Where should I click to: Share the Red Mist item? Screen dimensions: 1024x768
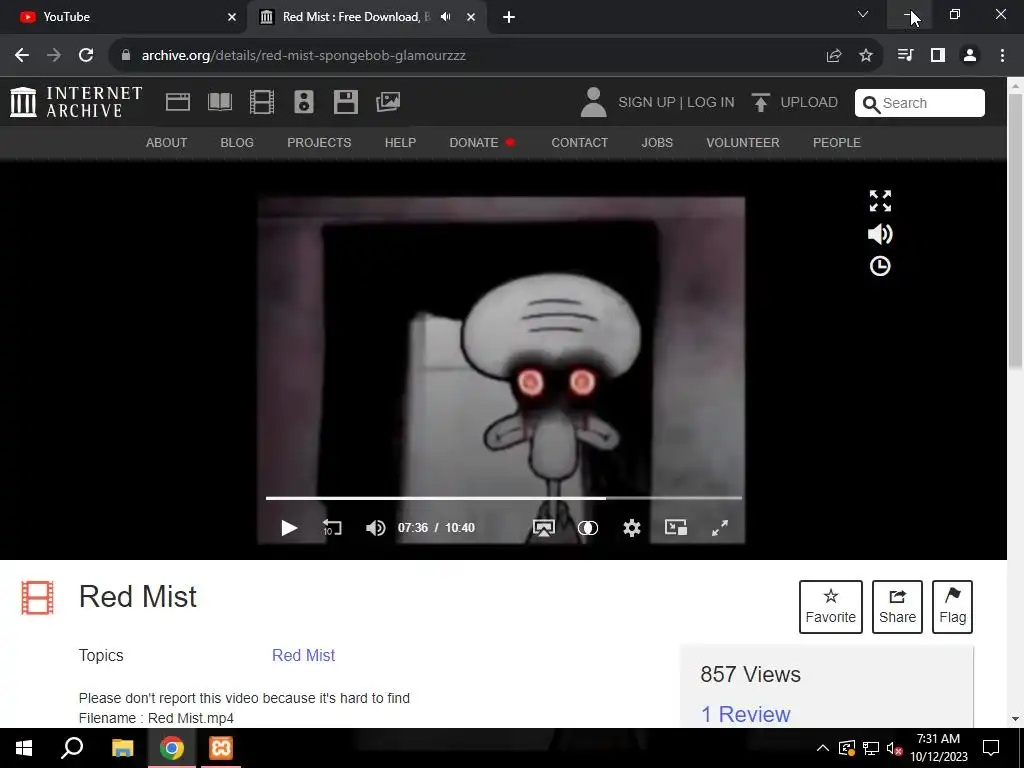[897, 607]
